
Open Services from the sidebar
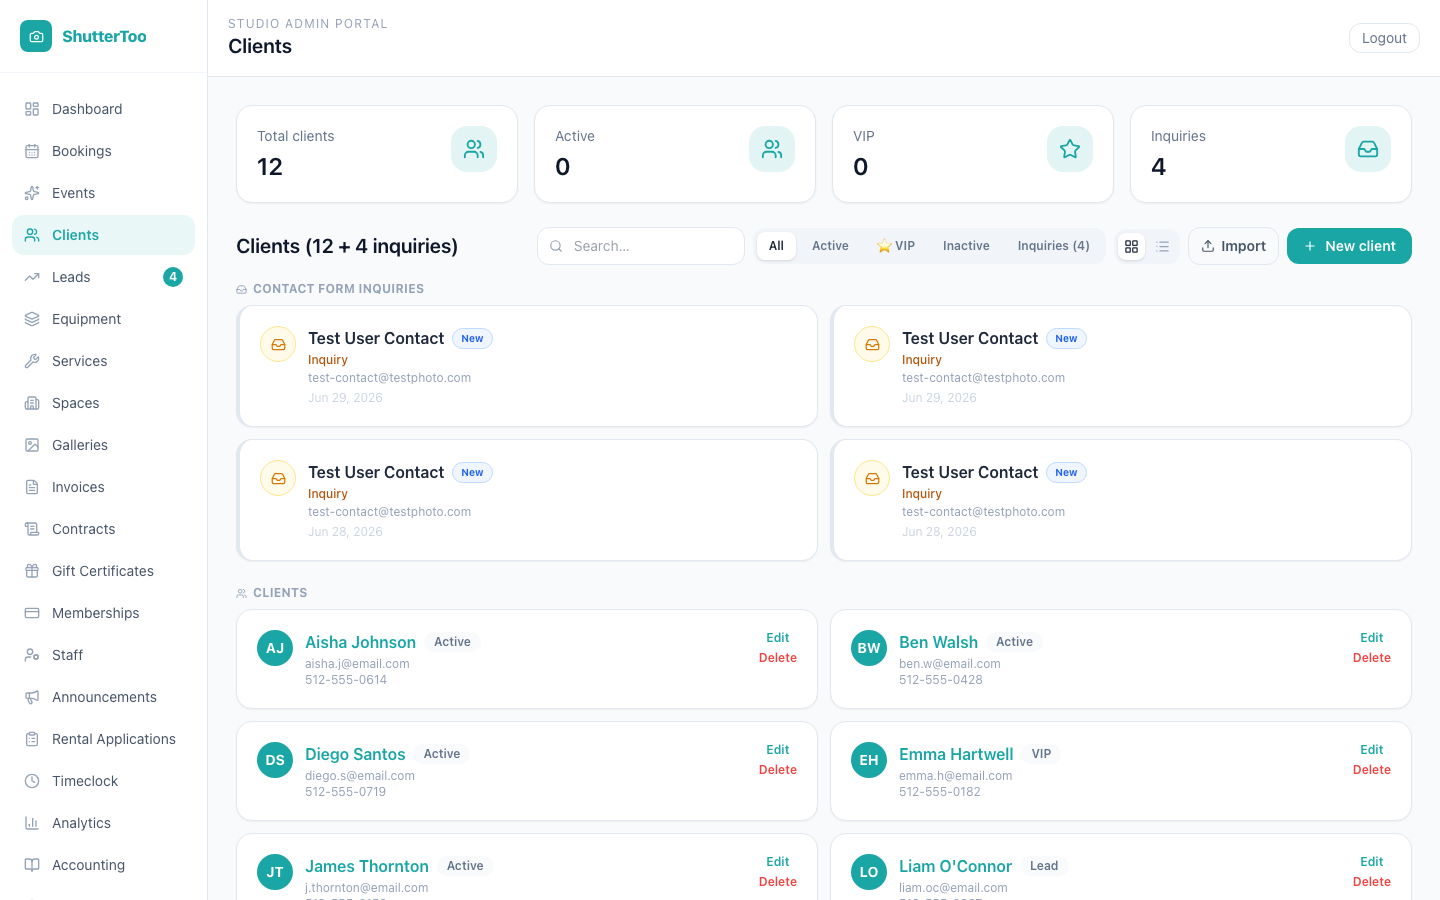point(103,361)
